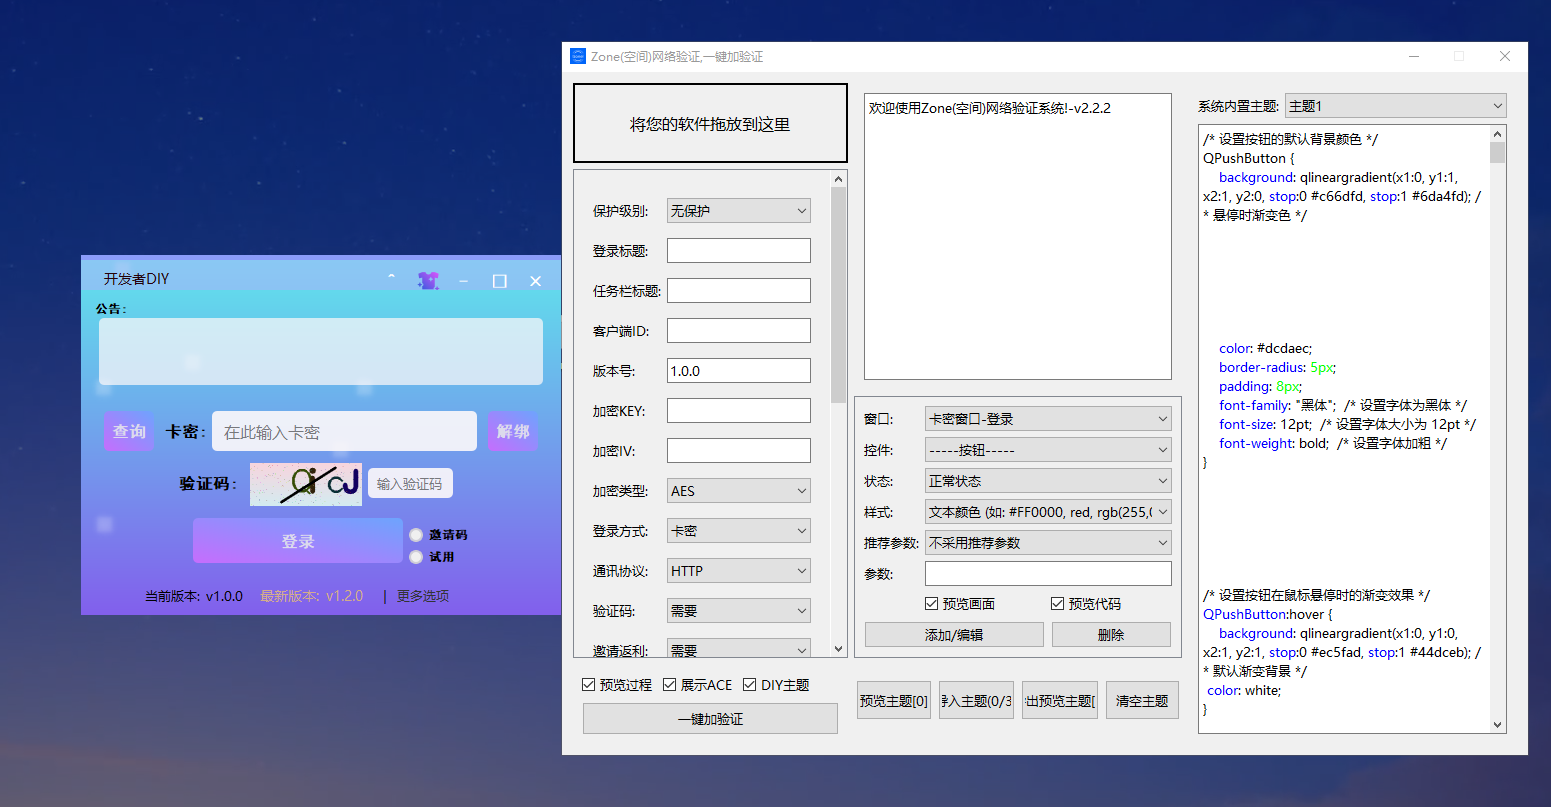Open the 状态 正常状态 dropdown
This screenshot has height=807, width=1551.
1048,481
